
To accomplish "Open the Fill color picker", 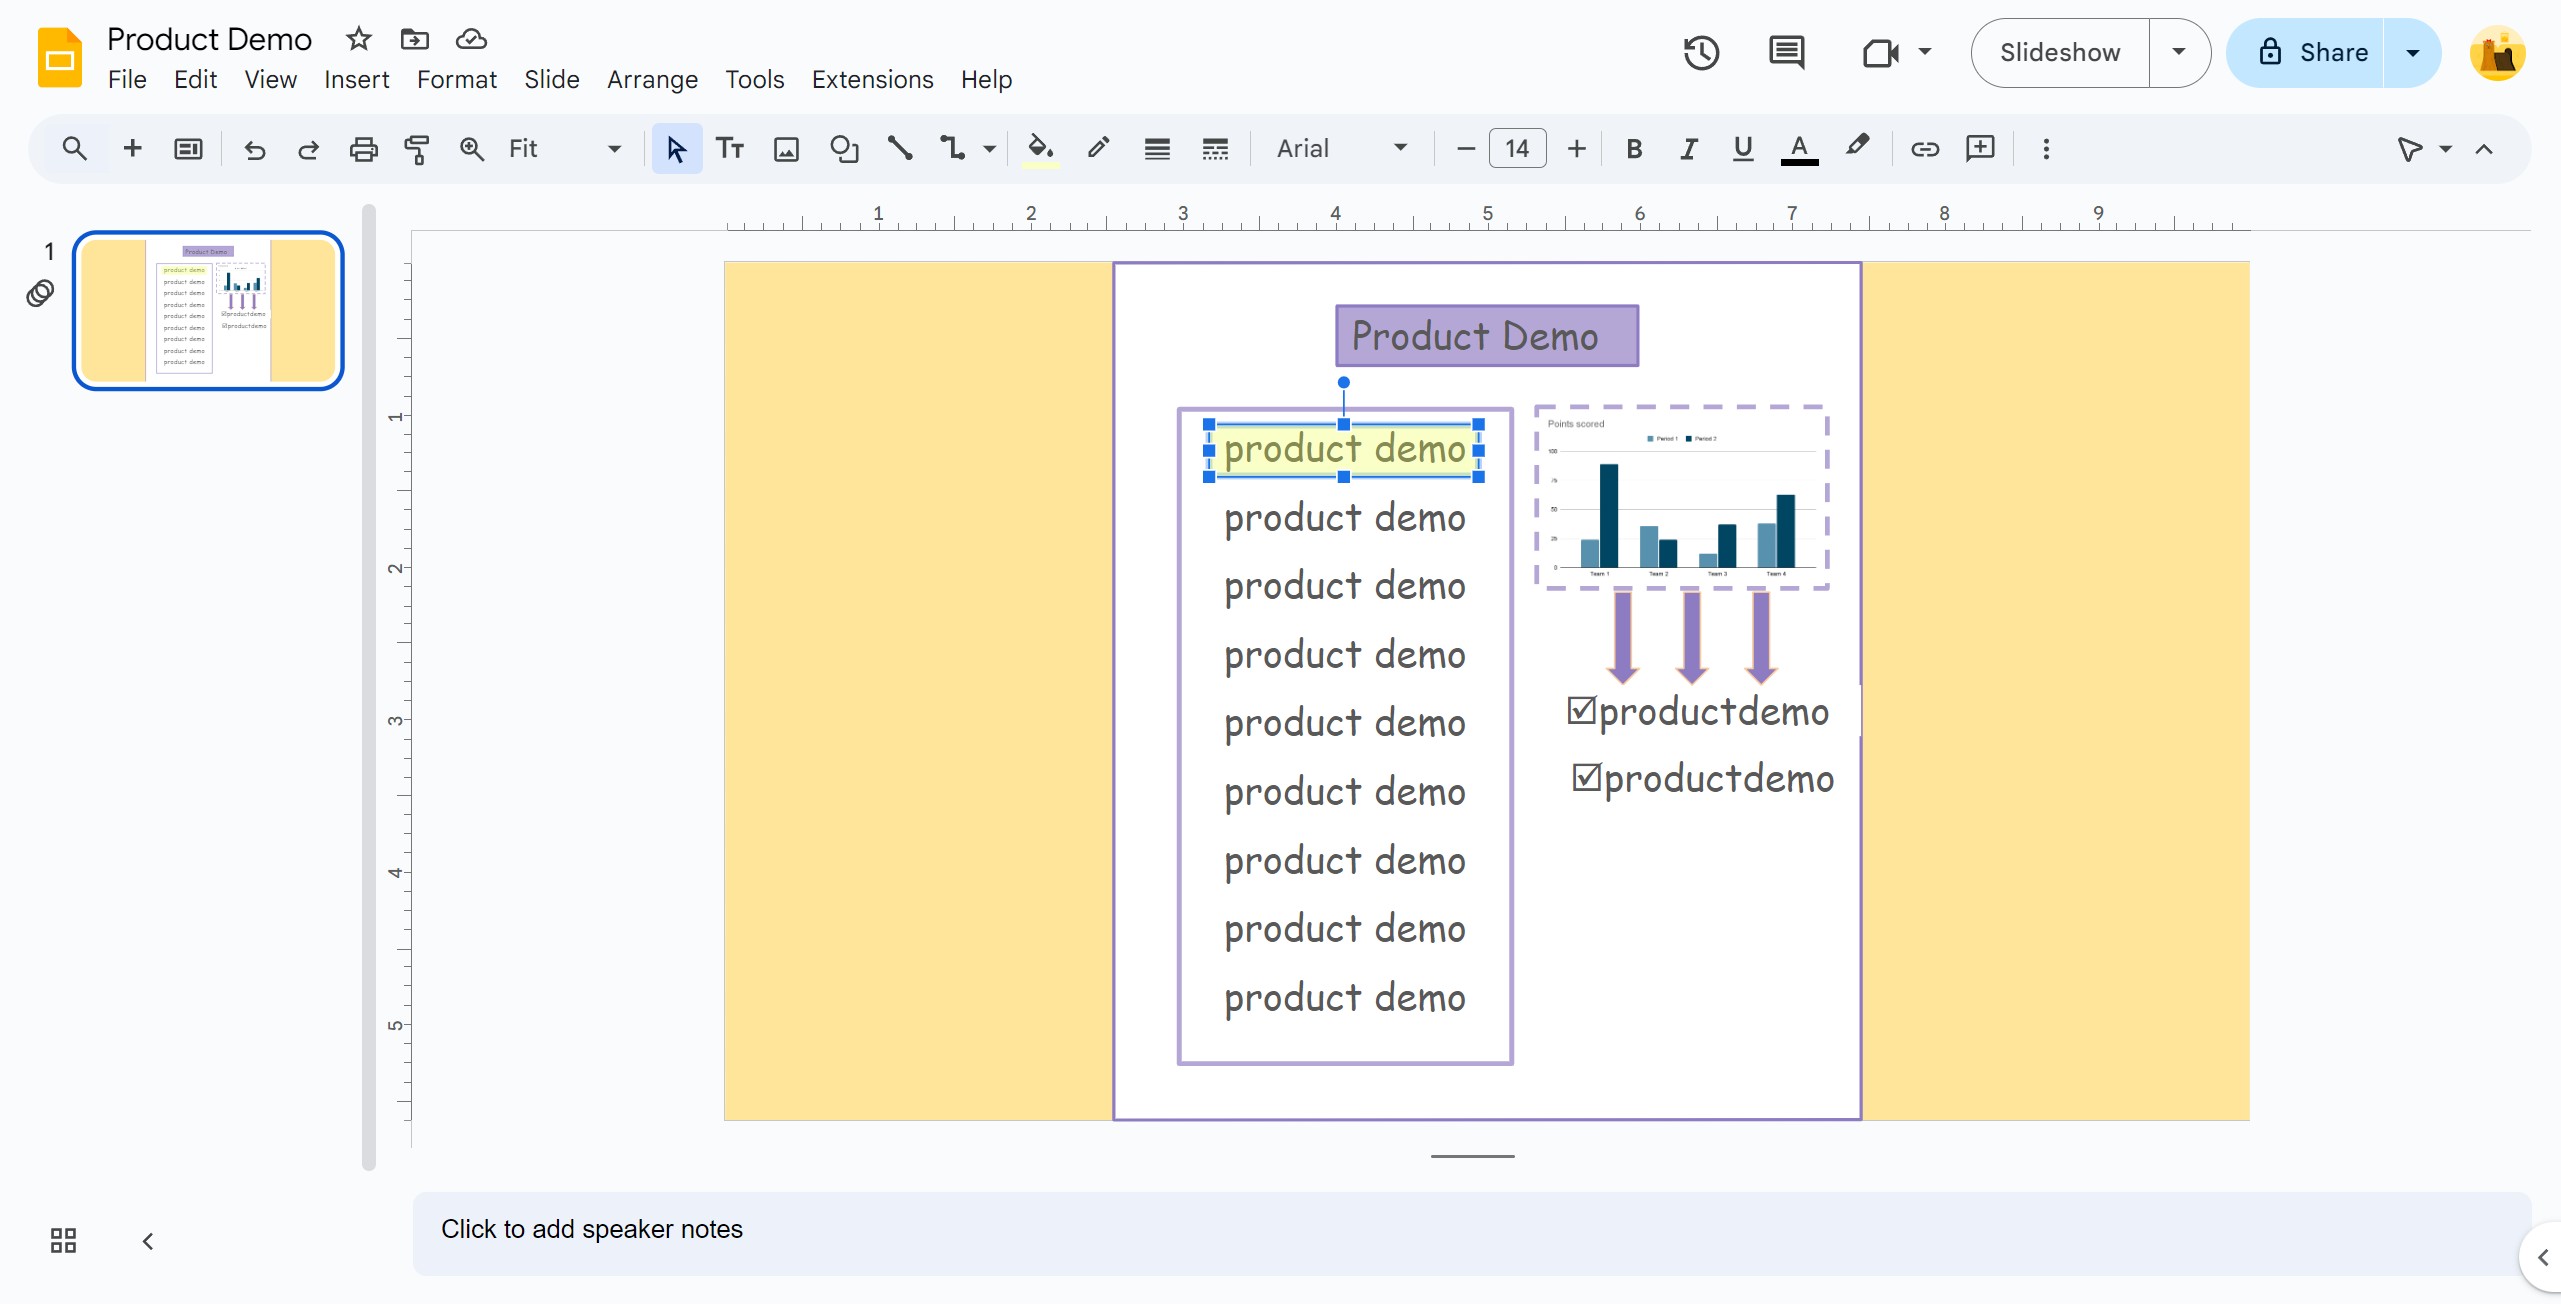I will [x=1041, y=149].
